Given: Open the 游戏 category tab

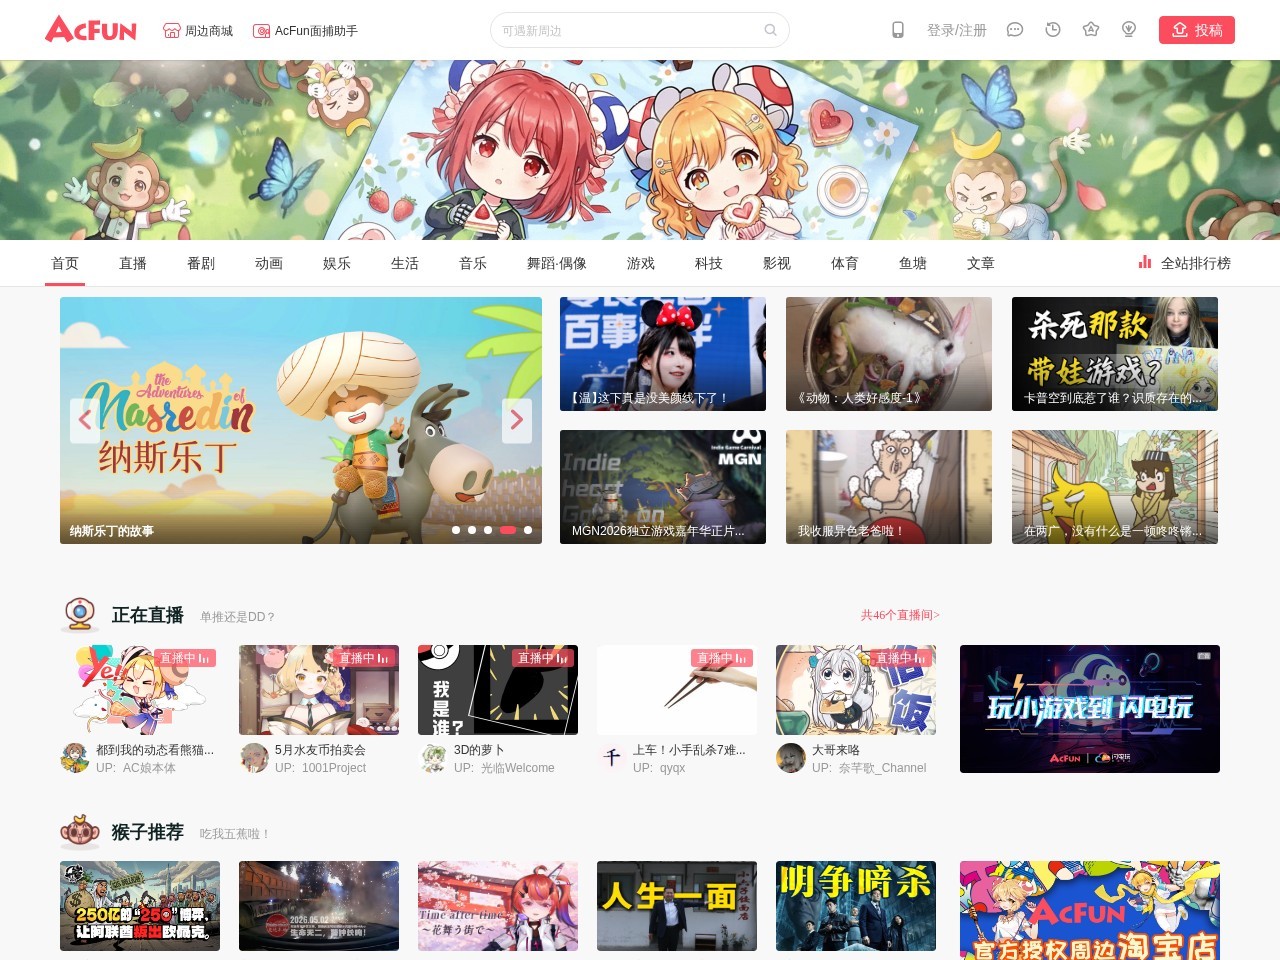Looking at the screenshot, I should tap(641, 263).
